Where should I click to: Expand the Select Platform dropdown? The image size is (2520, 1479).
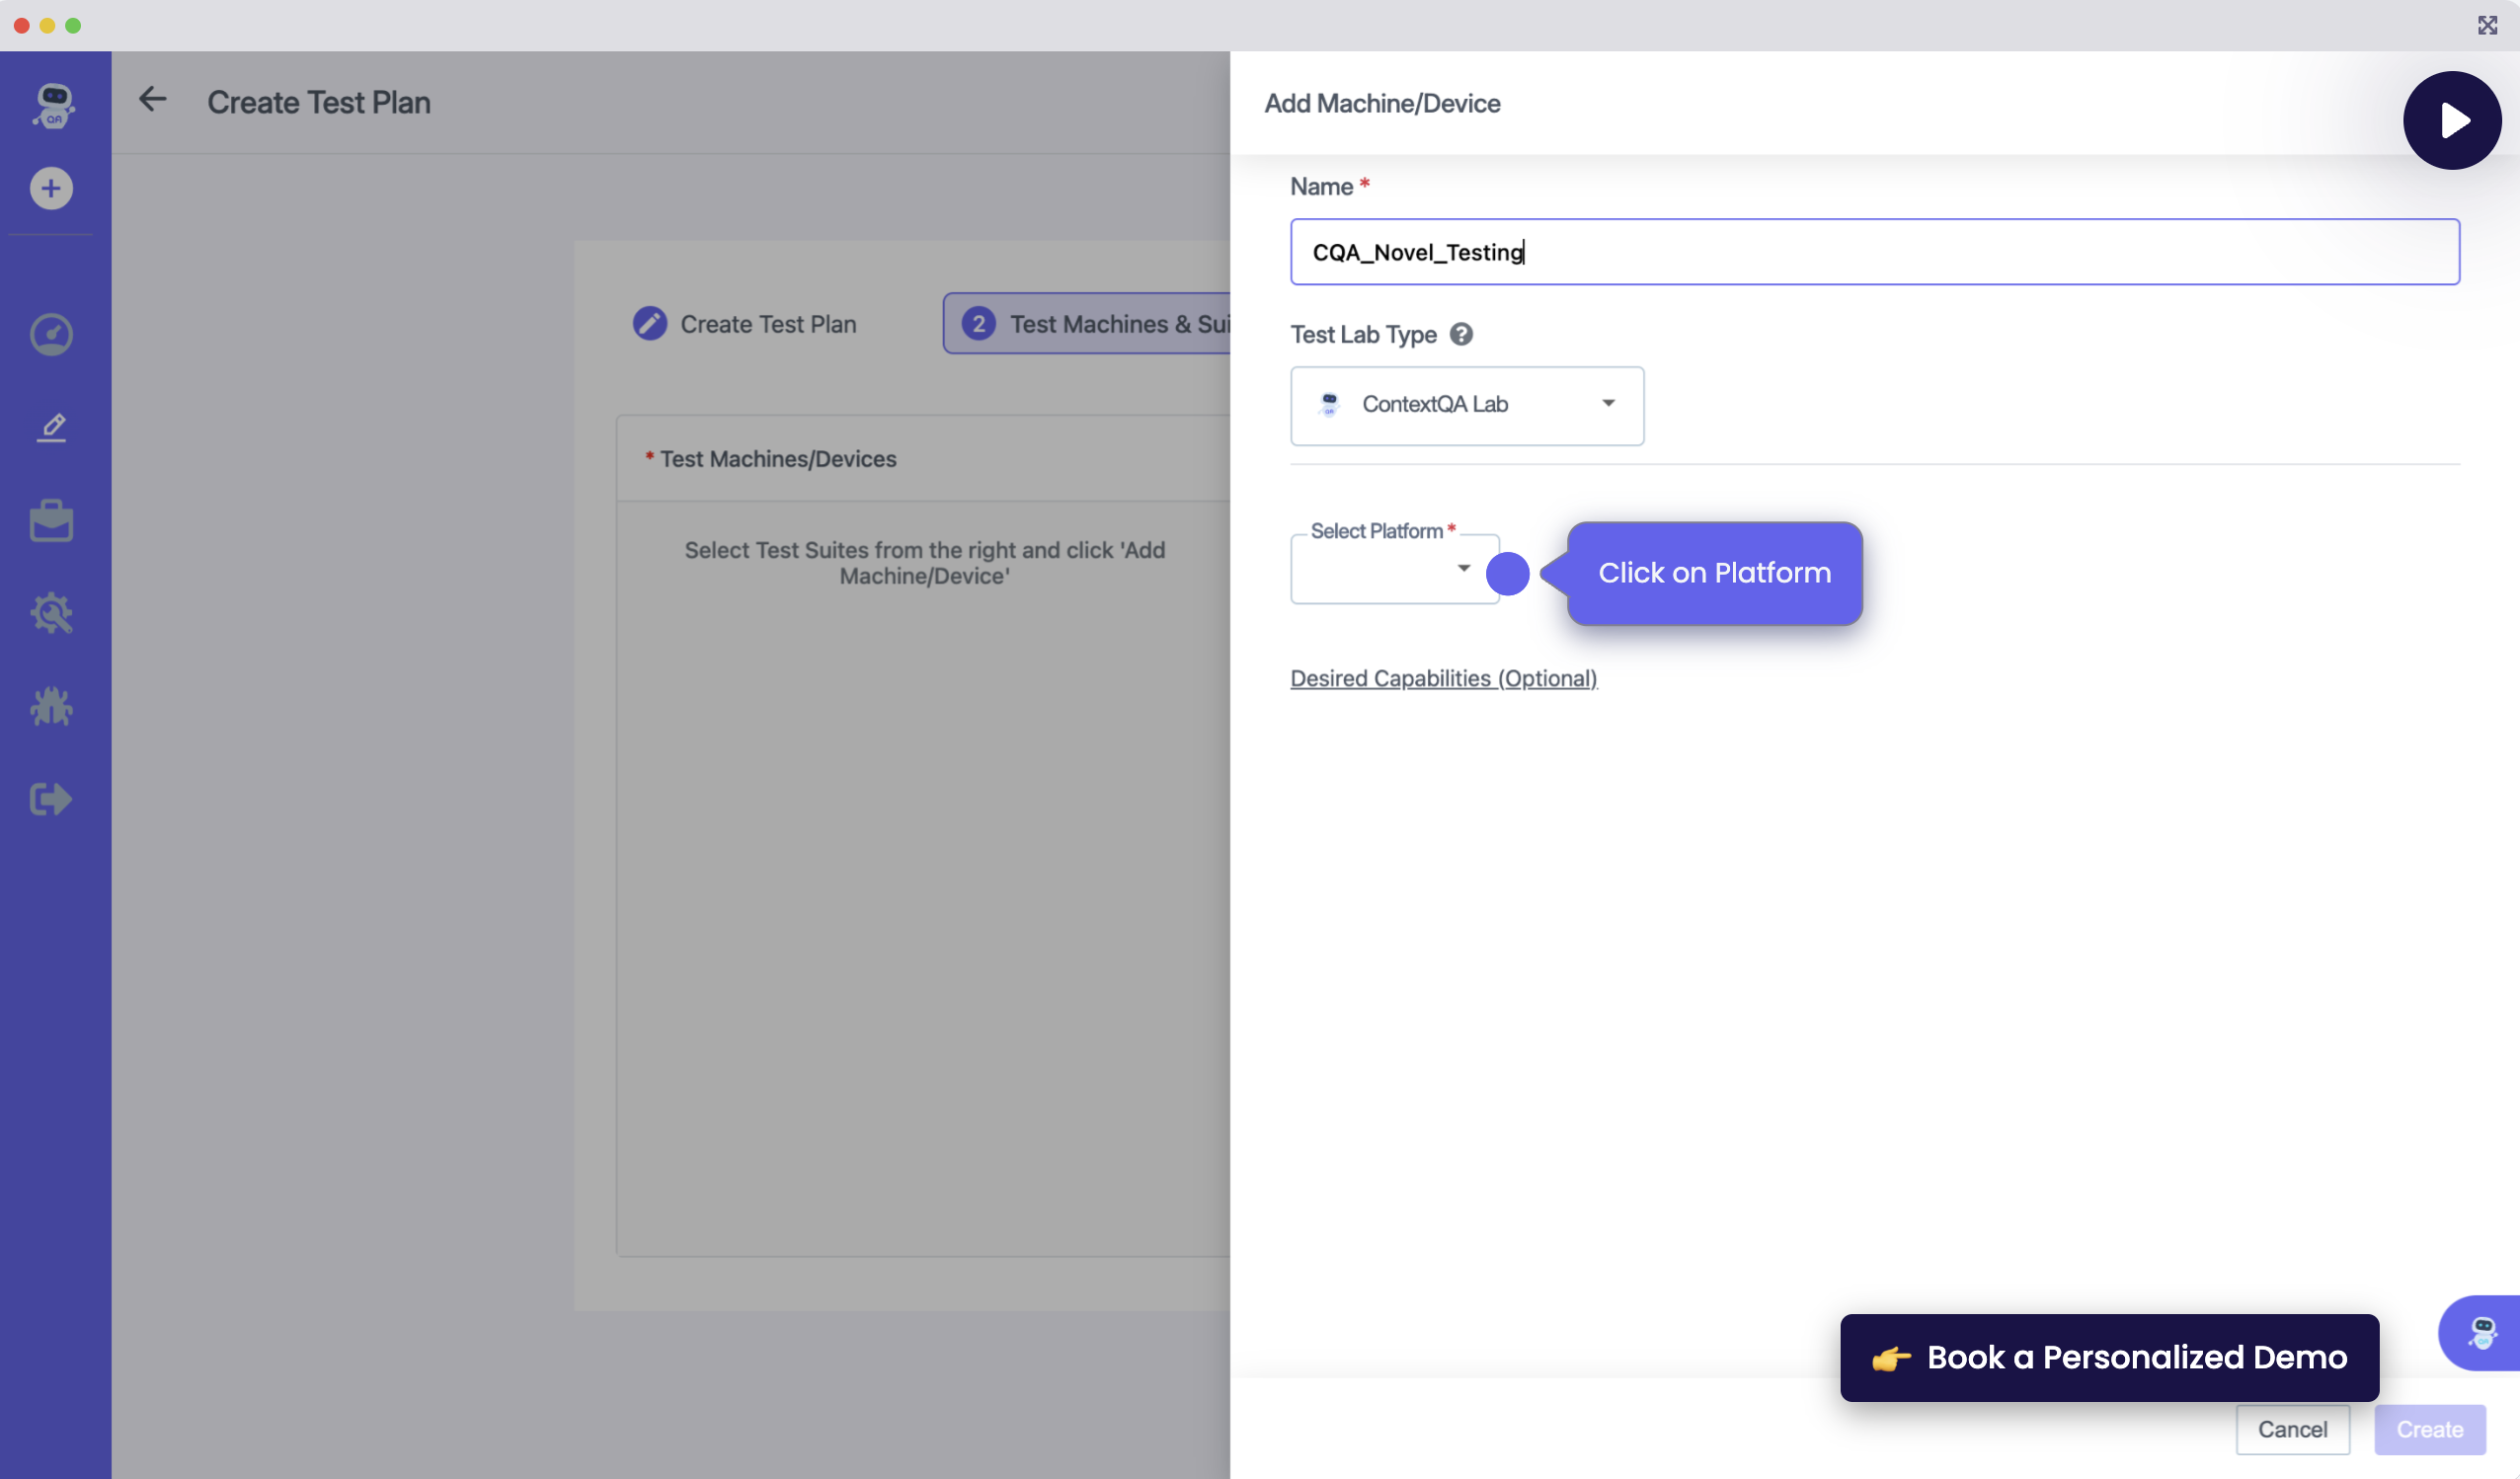point(1394,569)
